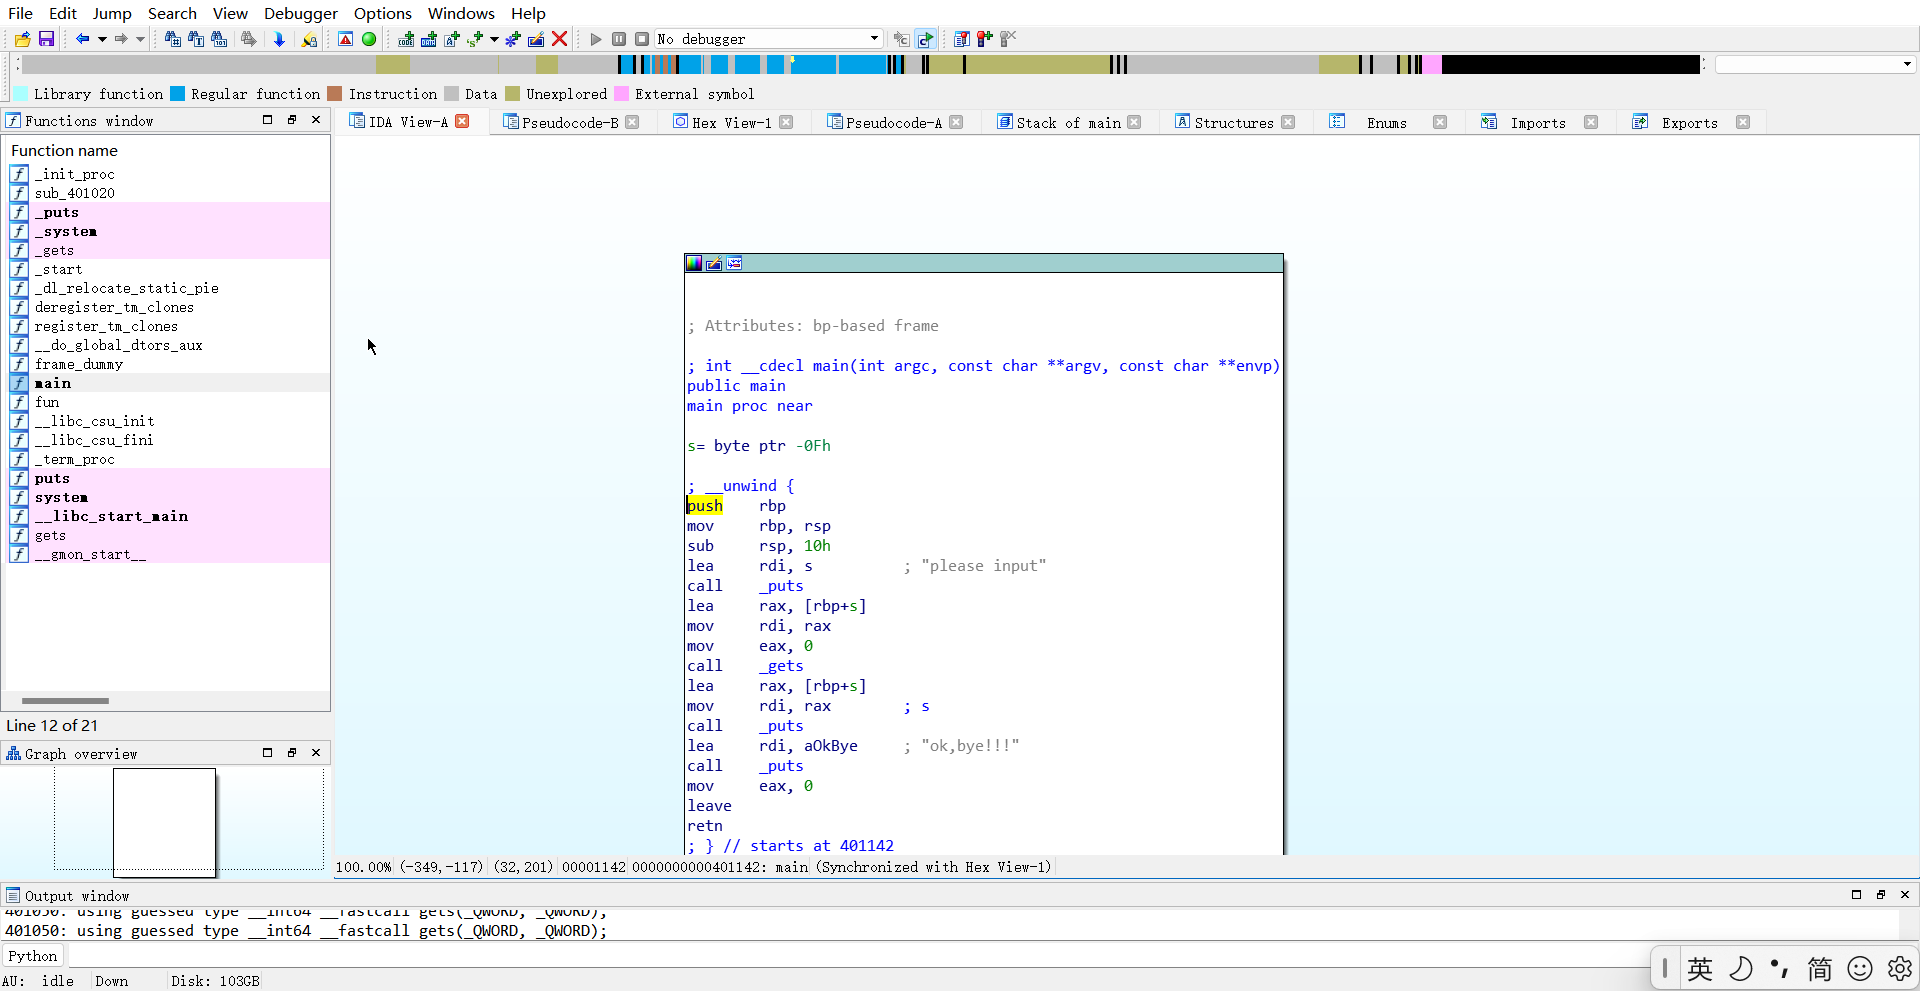The height and width of the screenshot is (991, 1920).
Task: Click the _gets call operand in disassembly
Action: click(781, 666)
